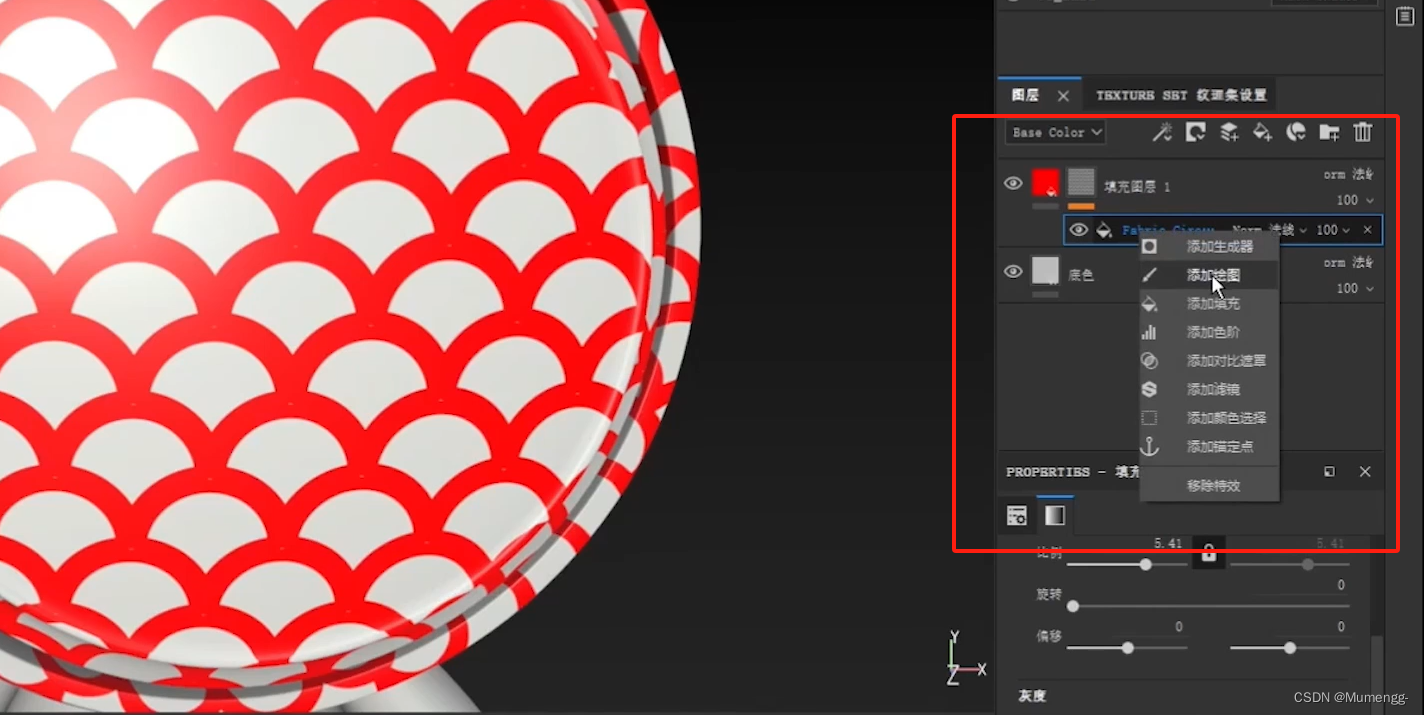Click the red fill thumbnail of 填充图层 1
The height and width of the screenshot is (715, 1424).
tap(1045, 182)
